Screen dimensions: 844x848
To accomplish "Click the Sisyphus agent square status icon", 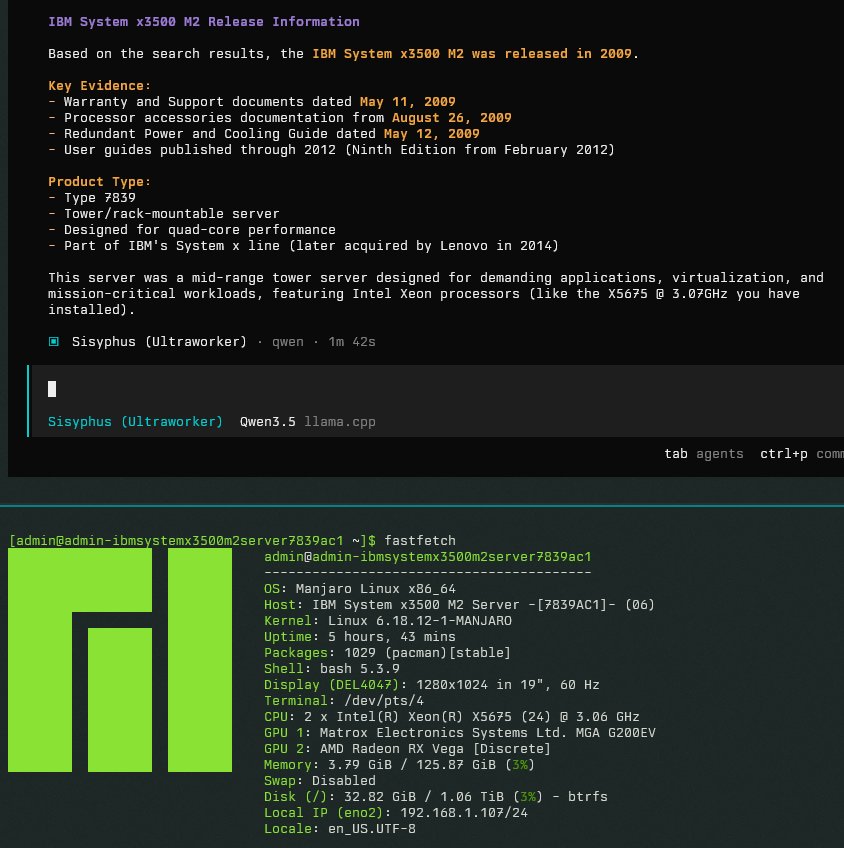I will coord(54,341).
